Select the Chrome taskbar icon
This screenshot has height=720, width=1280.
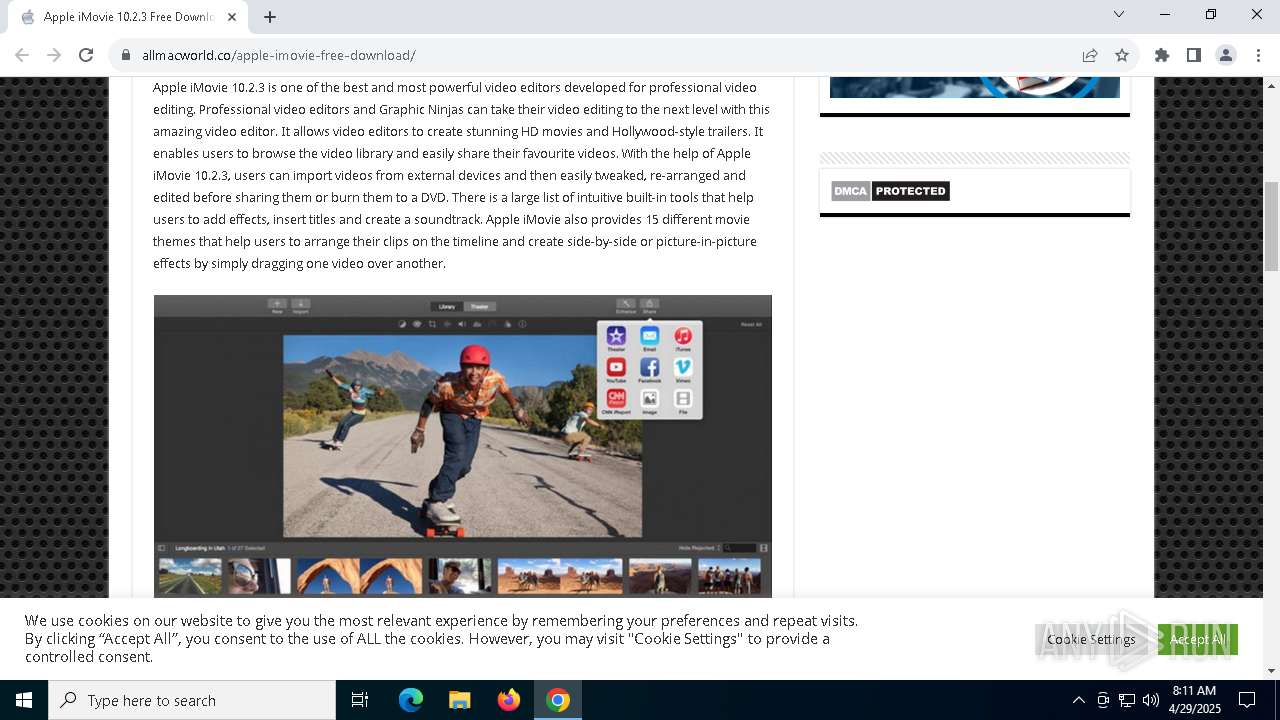(558, 700)
